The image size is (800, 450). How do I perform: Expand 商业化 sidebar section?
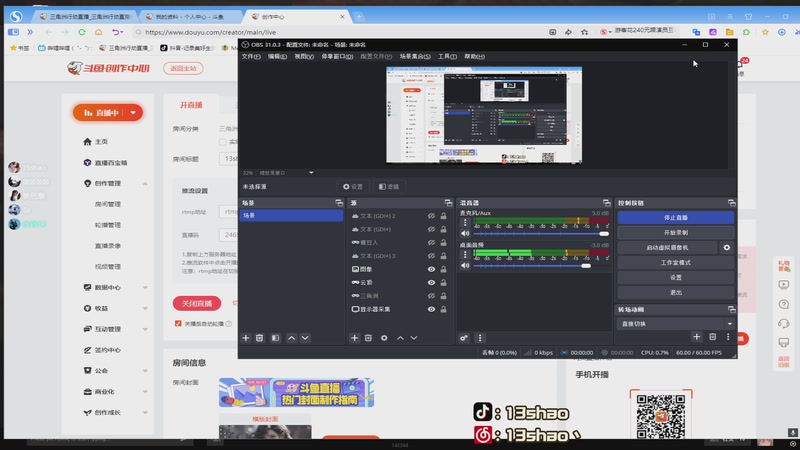tap(145, 392)
